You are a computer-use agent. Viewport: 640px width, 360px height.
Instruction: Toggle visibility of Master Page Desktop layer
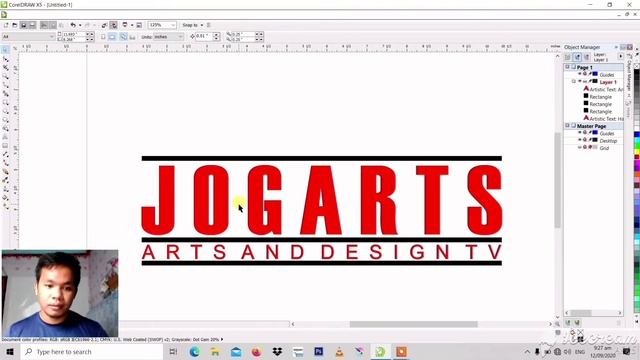pyautogui.click(x=580, y=140)
